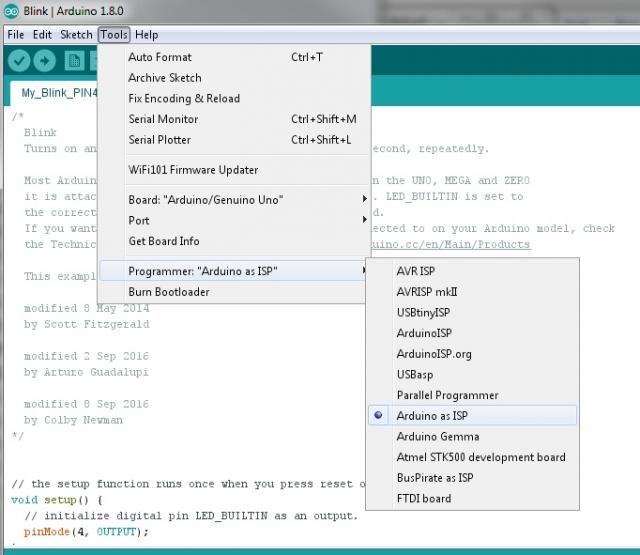
Task: Open the Sketch menu
Action: 76,35
